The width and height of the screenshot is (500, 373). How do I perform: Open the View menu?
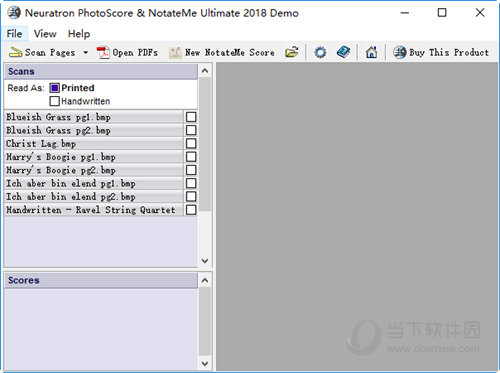tap(45, 34)
